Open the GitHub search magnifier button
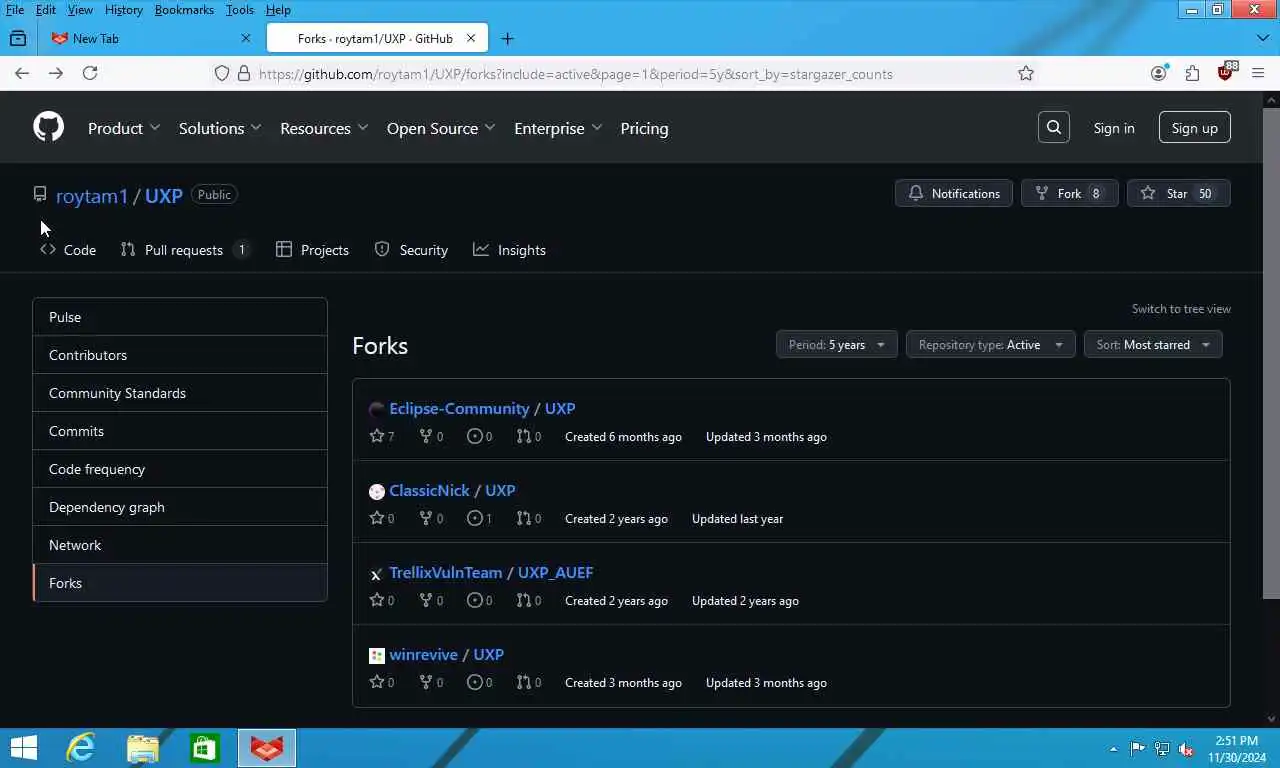This screenshot has width=1280, height=768. click(x=1053, y=127)
